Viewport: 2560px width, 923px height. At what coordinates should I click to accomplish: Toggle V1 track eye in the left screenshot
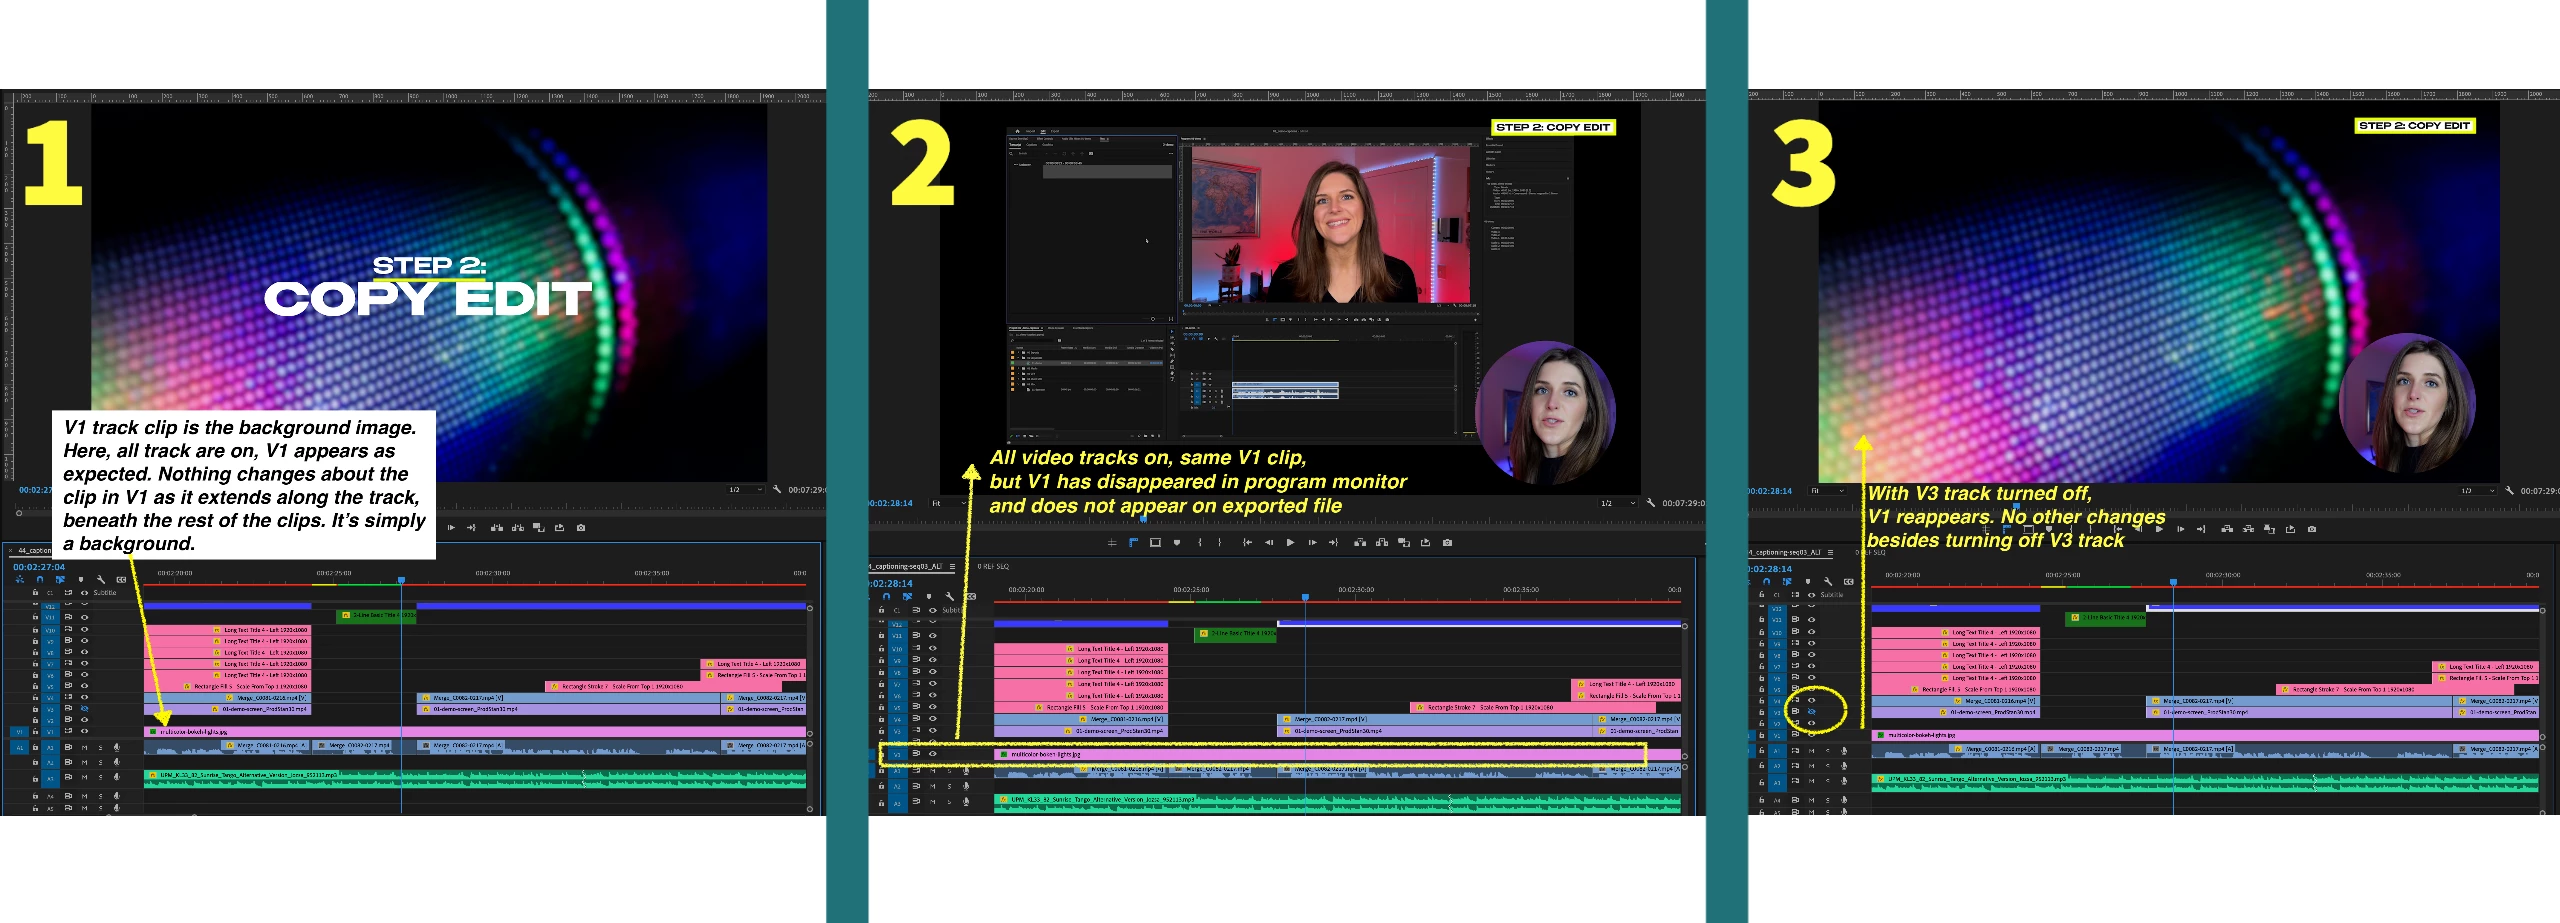click(84, 732)
